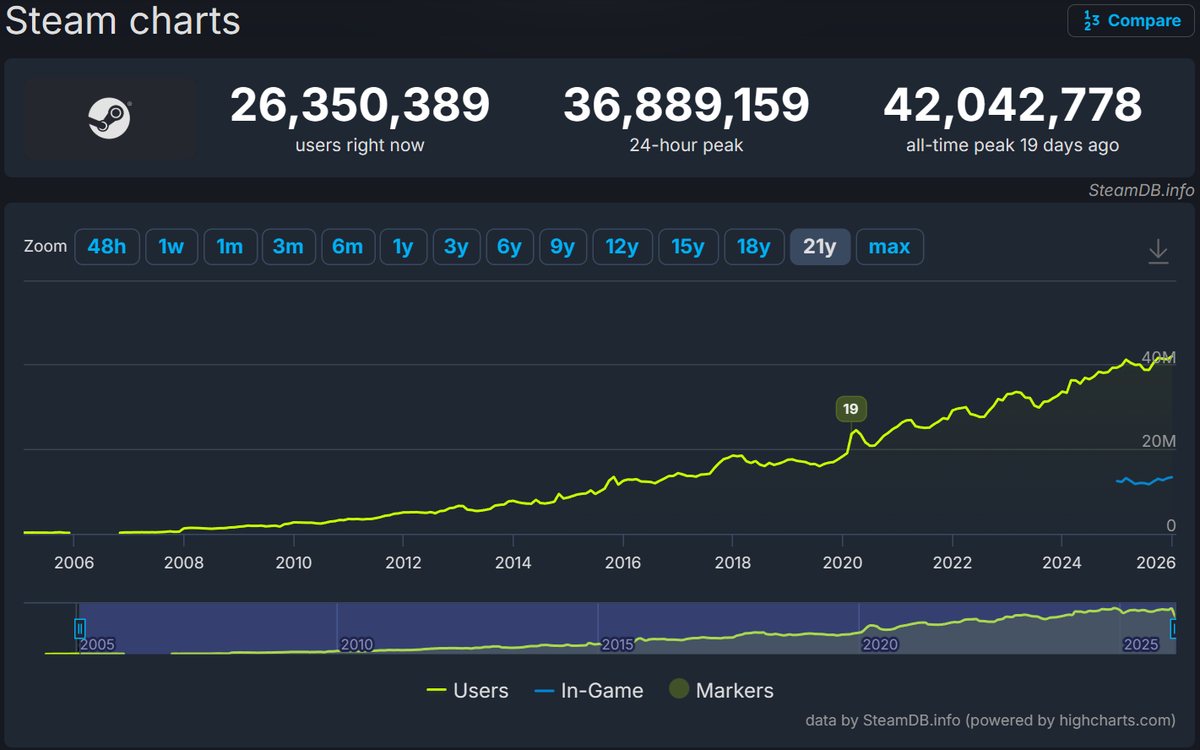Set zoom to 1m
This screenshot has width=1200, height=750.
230,247
